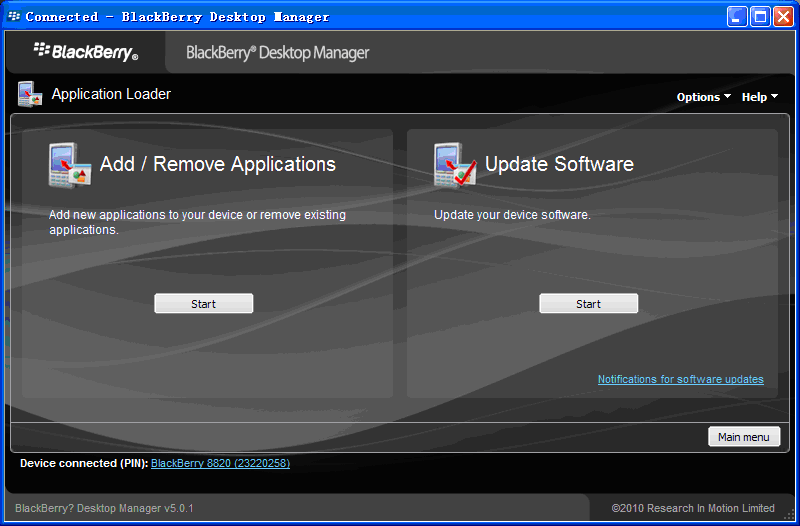Minimize the Desktop Manager window
Viewport: 800px width, 526px height.
tap(737, 17)
